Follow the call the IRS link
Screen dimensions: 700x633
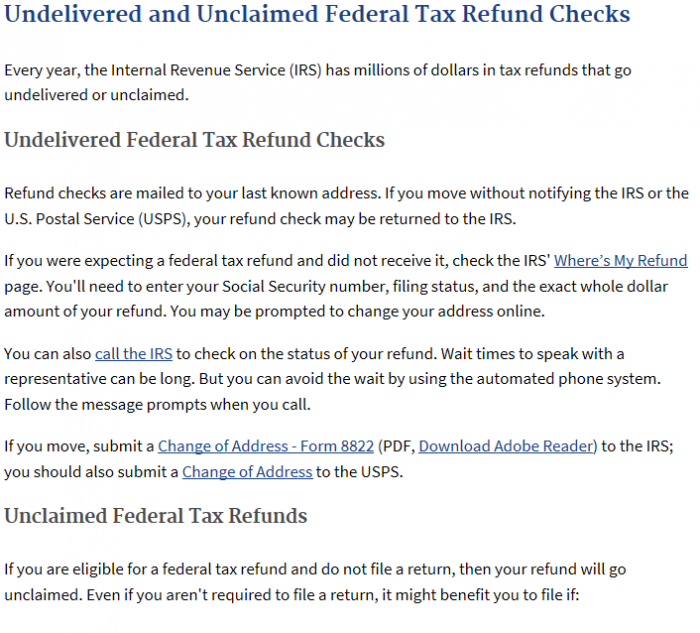click(133, 354)
